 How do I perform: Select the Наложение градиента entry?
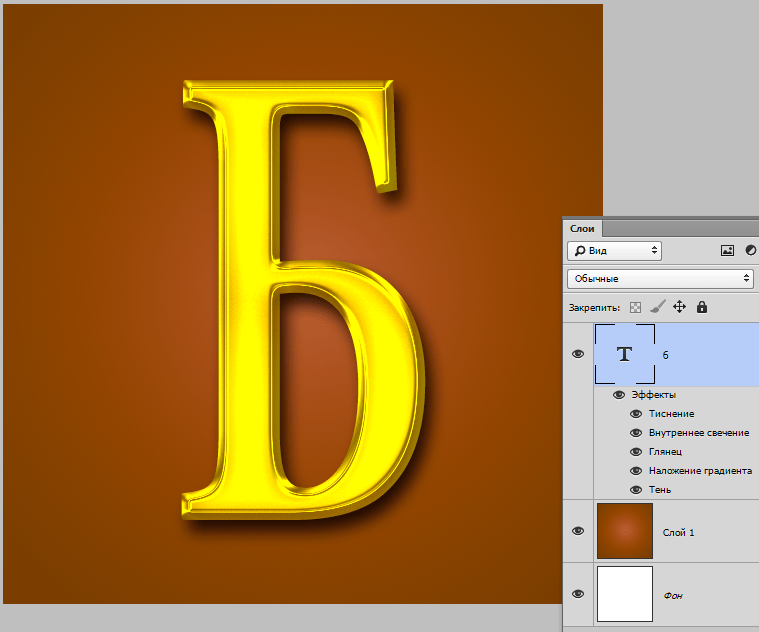(700, 470)
